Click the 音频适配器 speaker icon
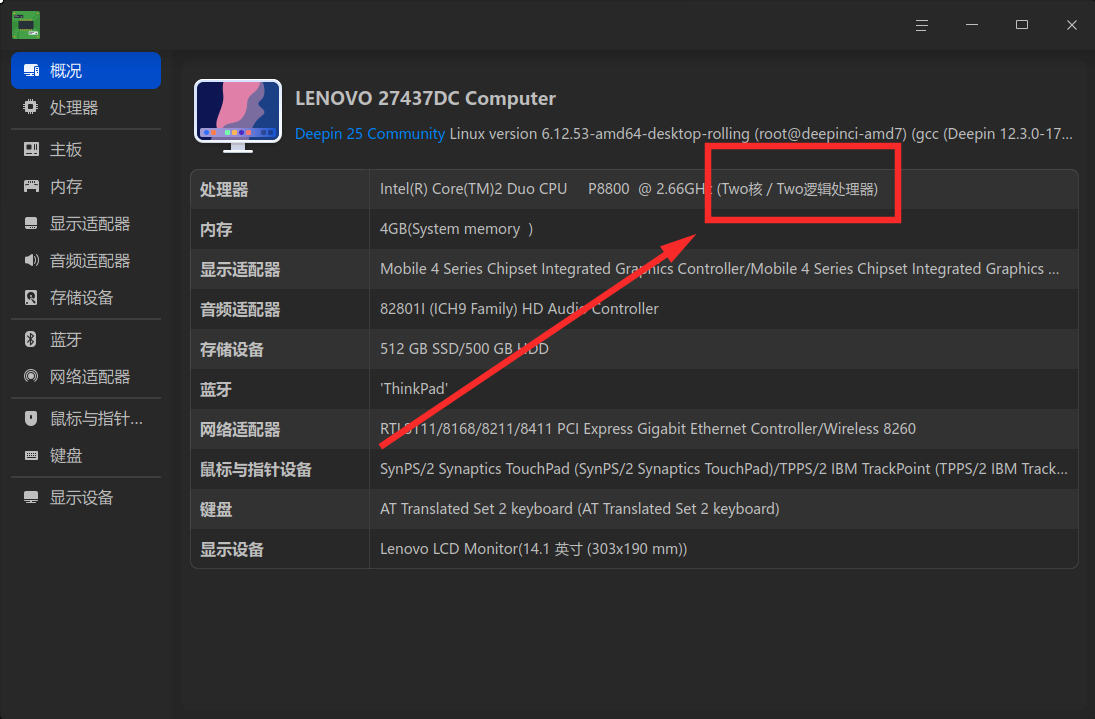 [31, 260]
